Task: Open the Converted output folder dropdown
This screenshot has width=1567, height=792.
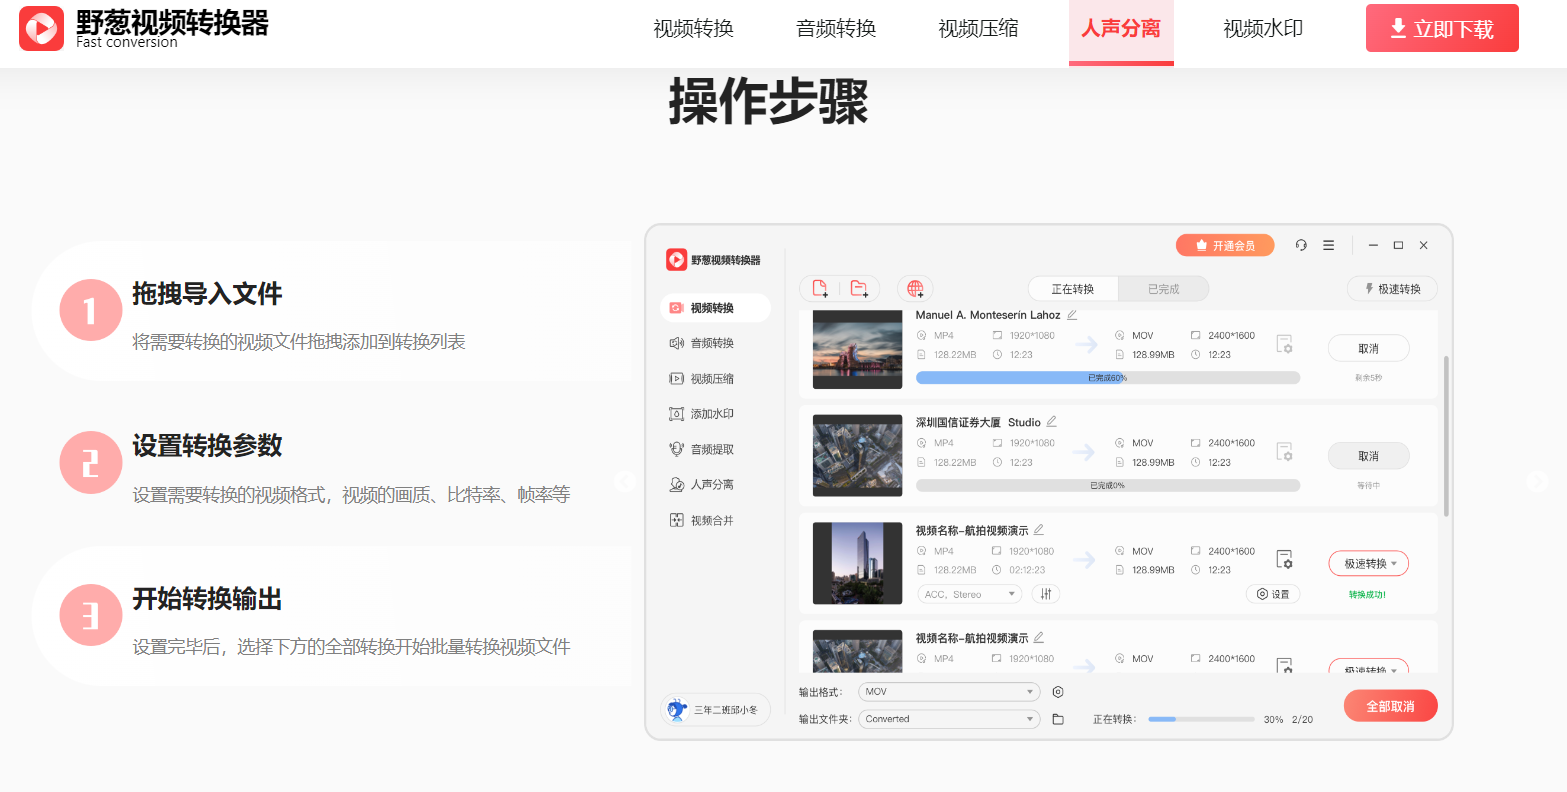Action: [x=948, y=718]
